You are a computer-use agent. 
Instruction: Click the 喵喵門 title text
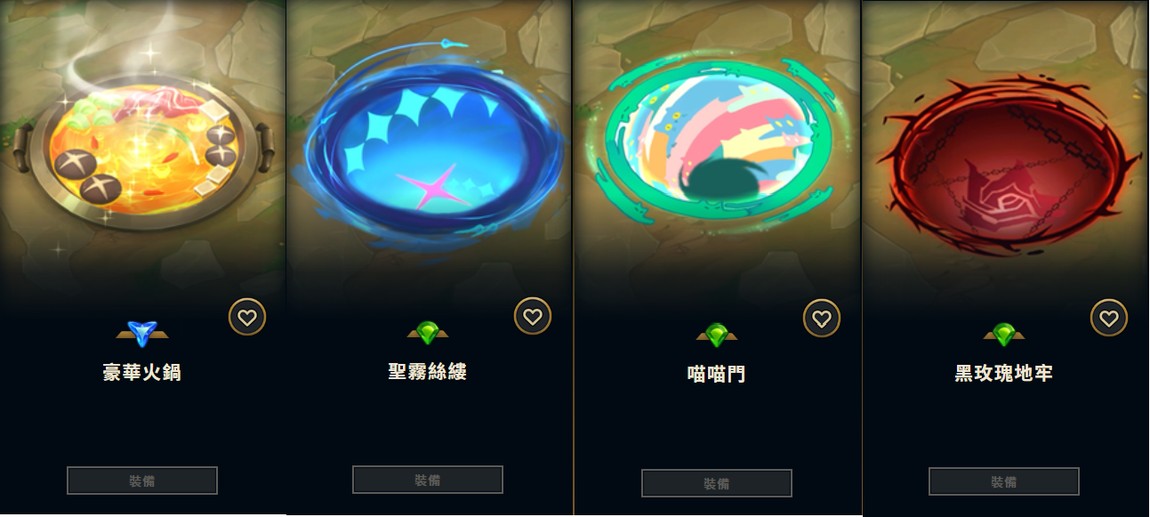tap(717, 374)
